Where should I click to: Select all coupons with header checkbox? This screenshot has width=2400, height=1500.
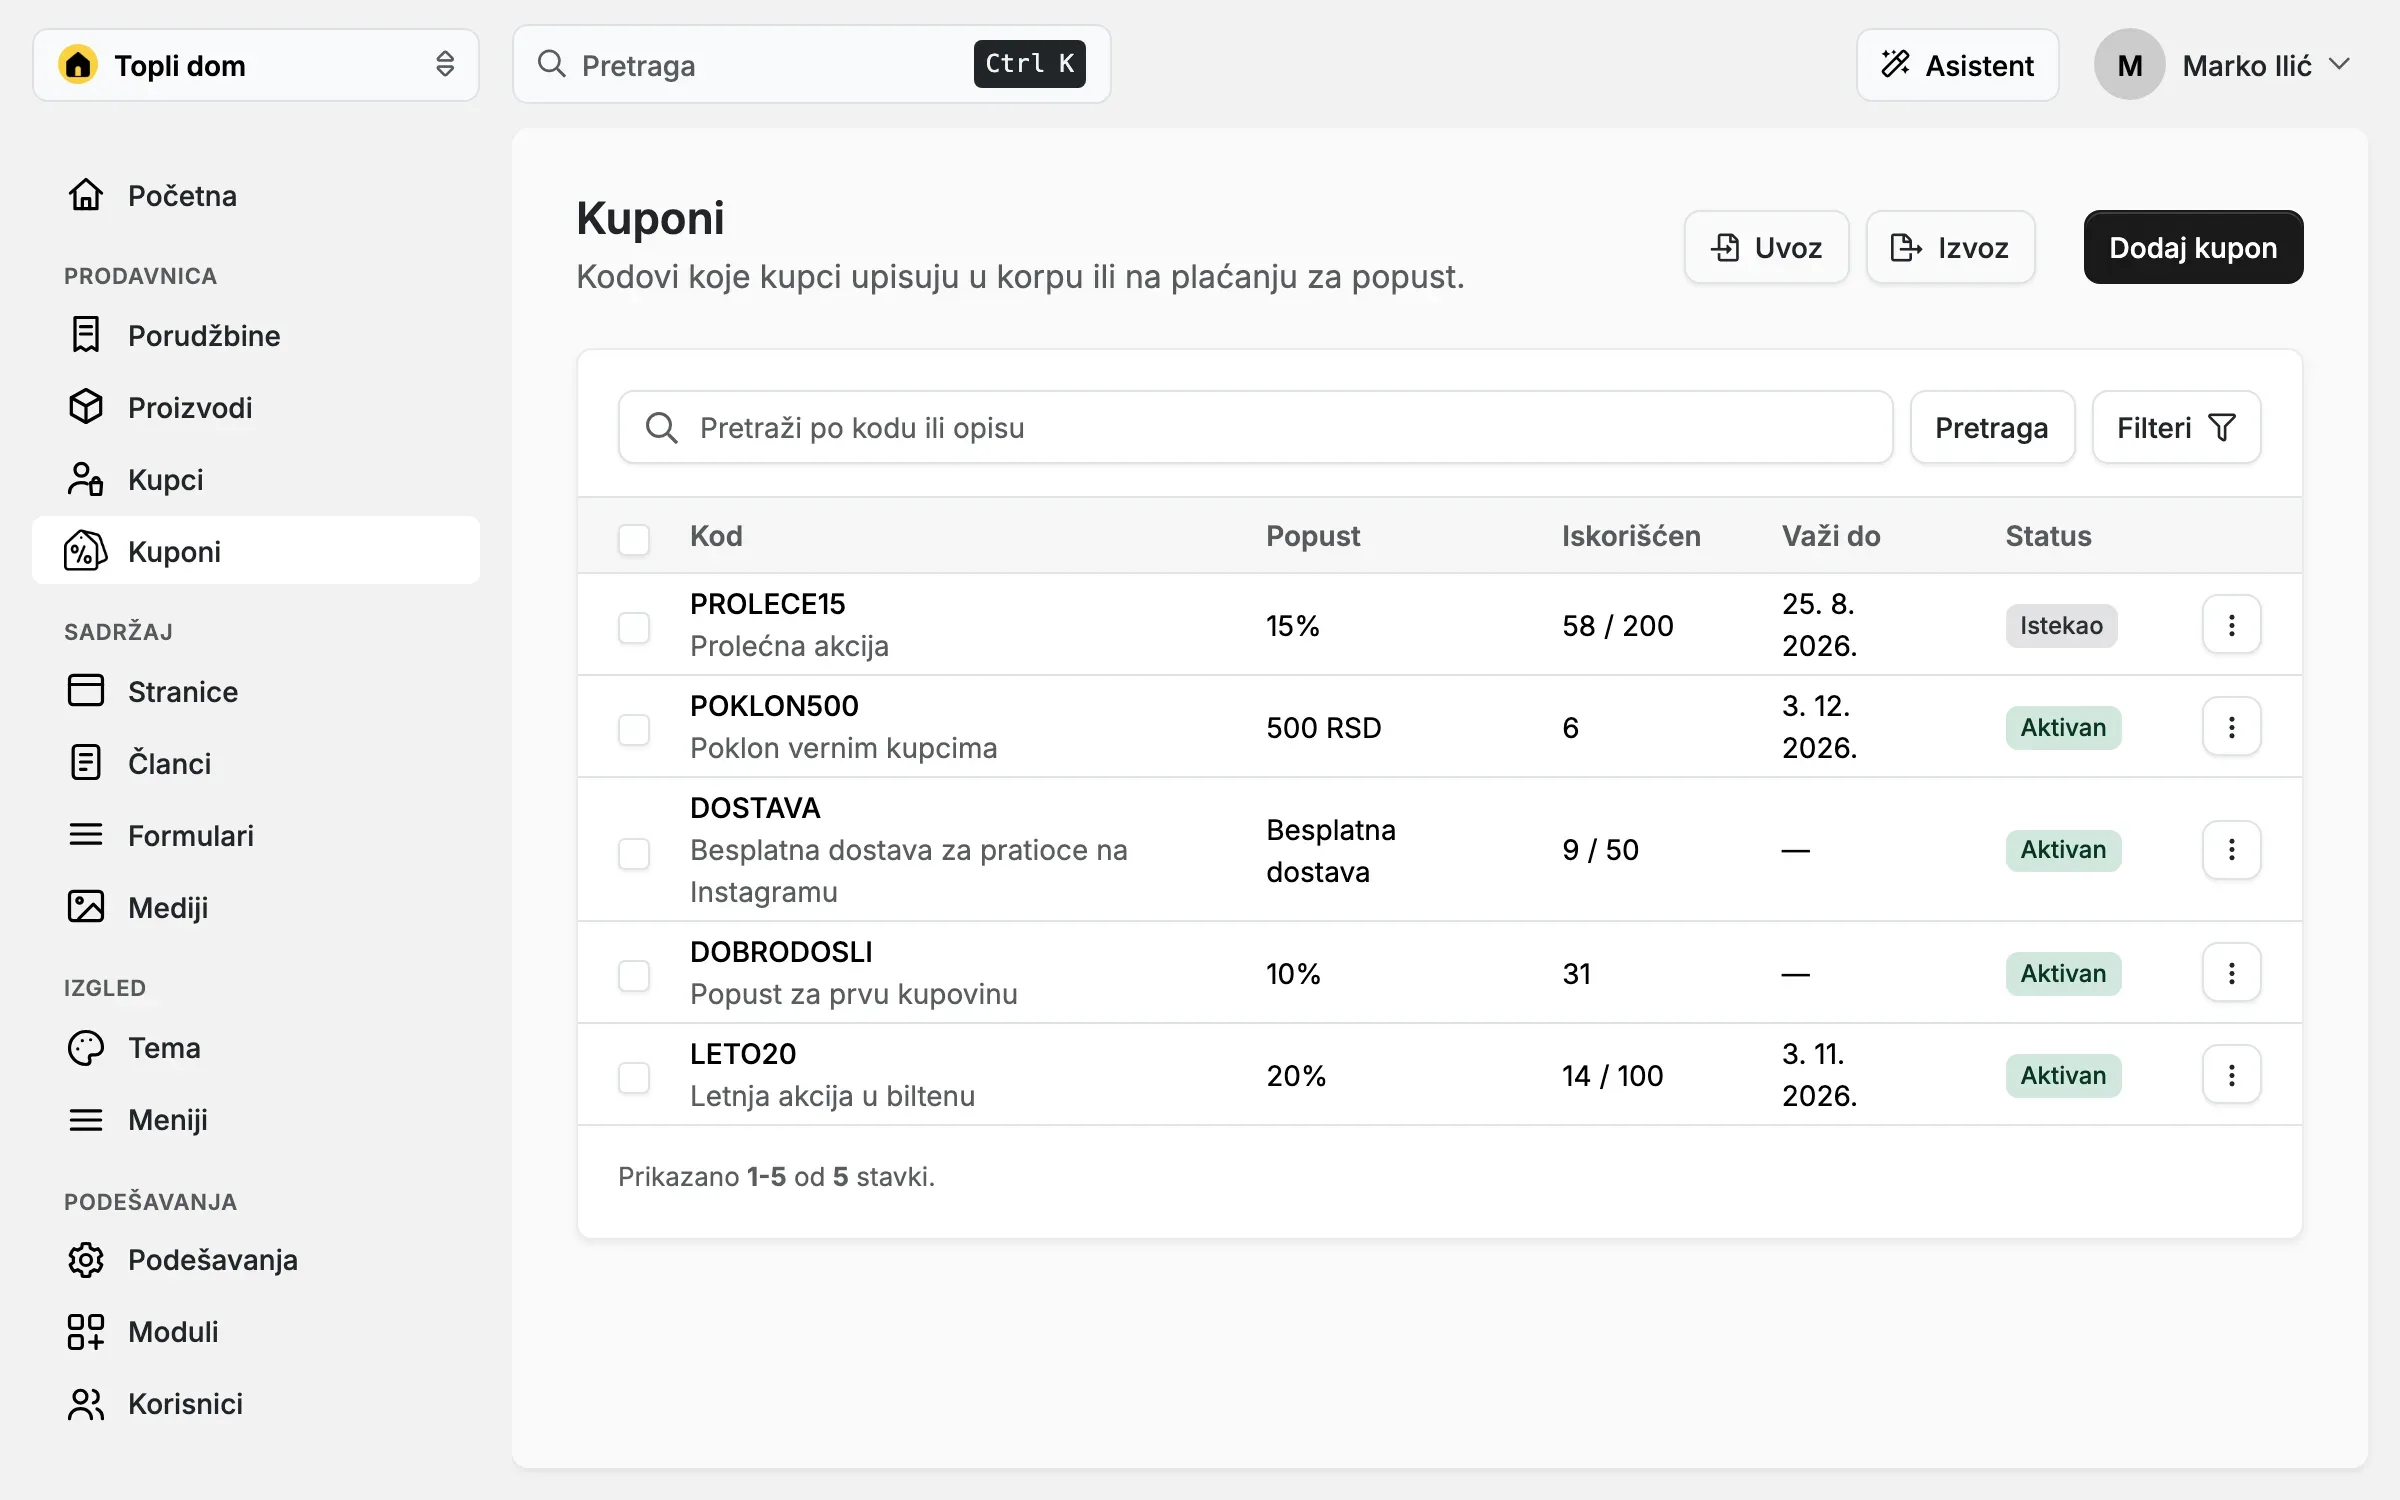click(634, 539)
